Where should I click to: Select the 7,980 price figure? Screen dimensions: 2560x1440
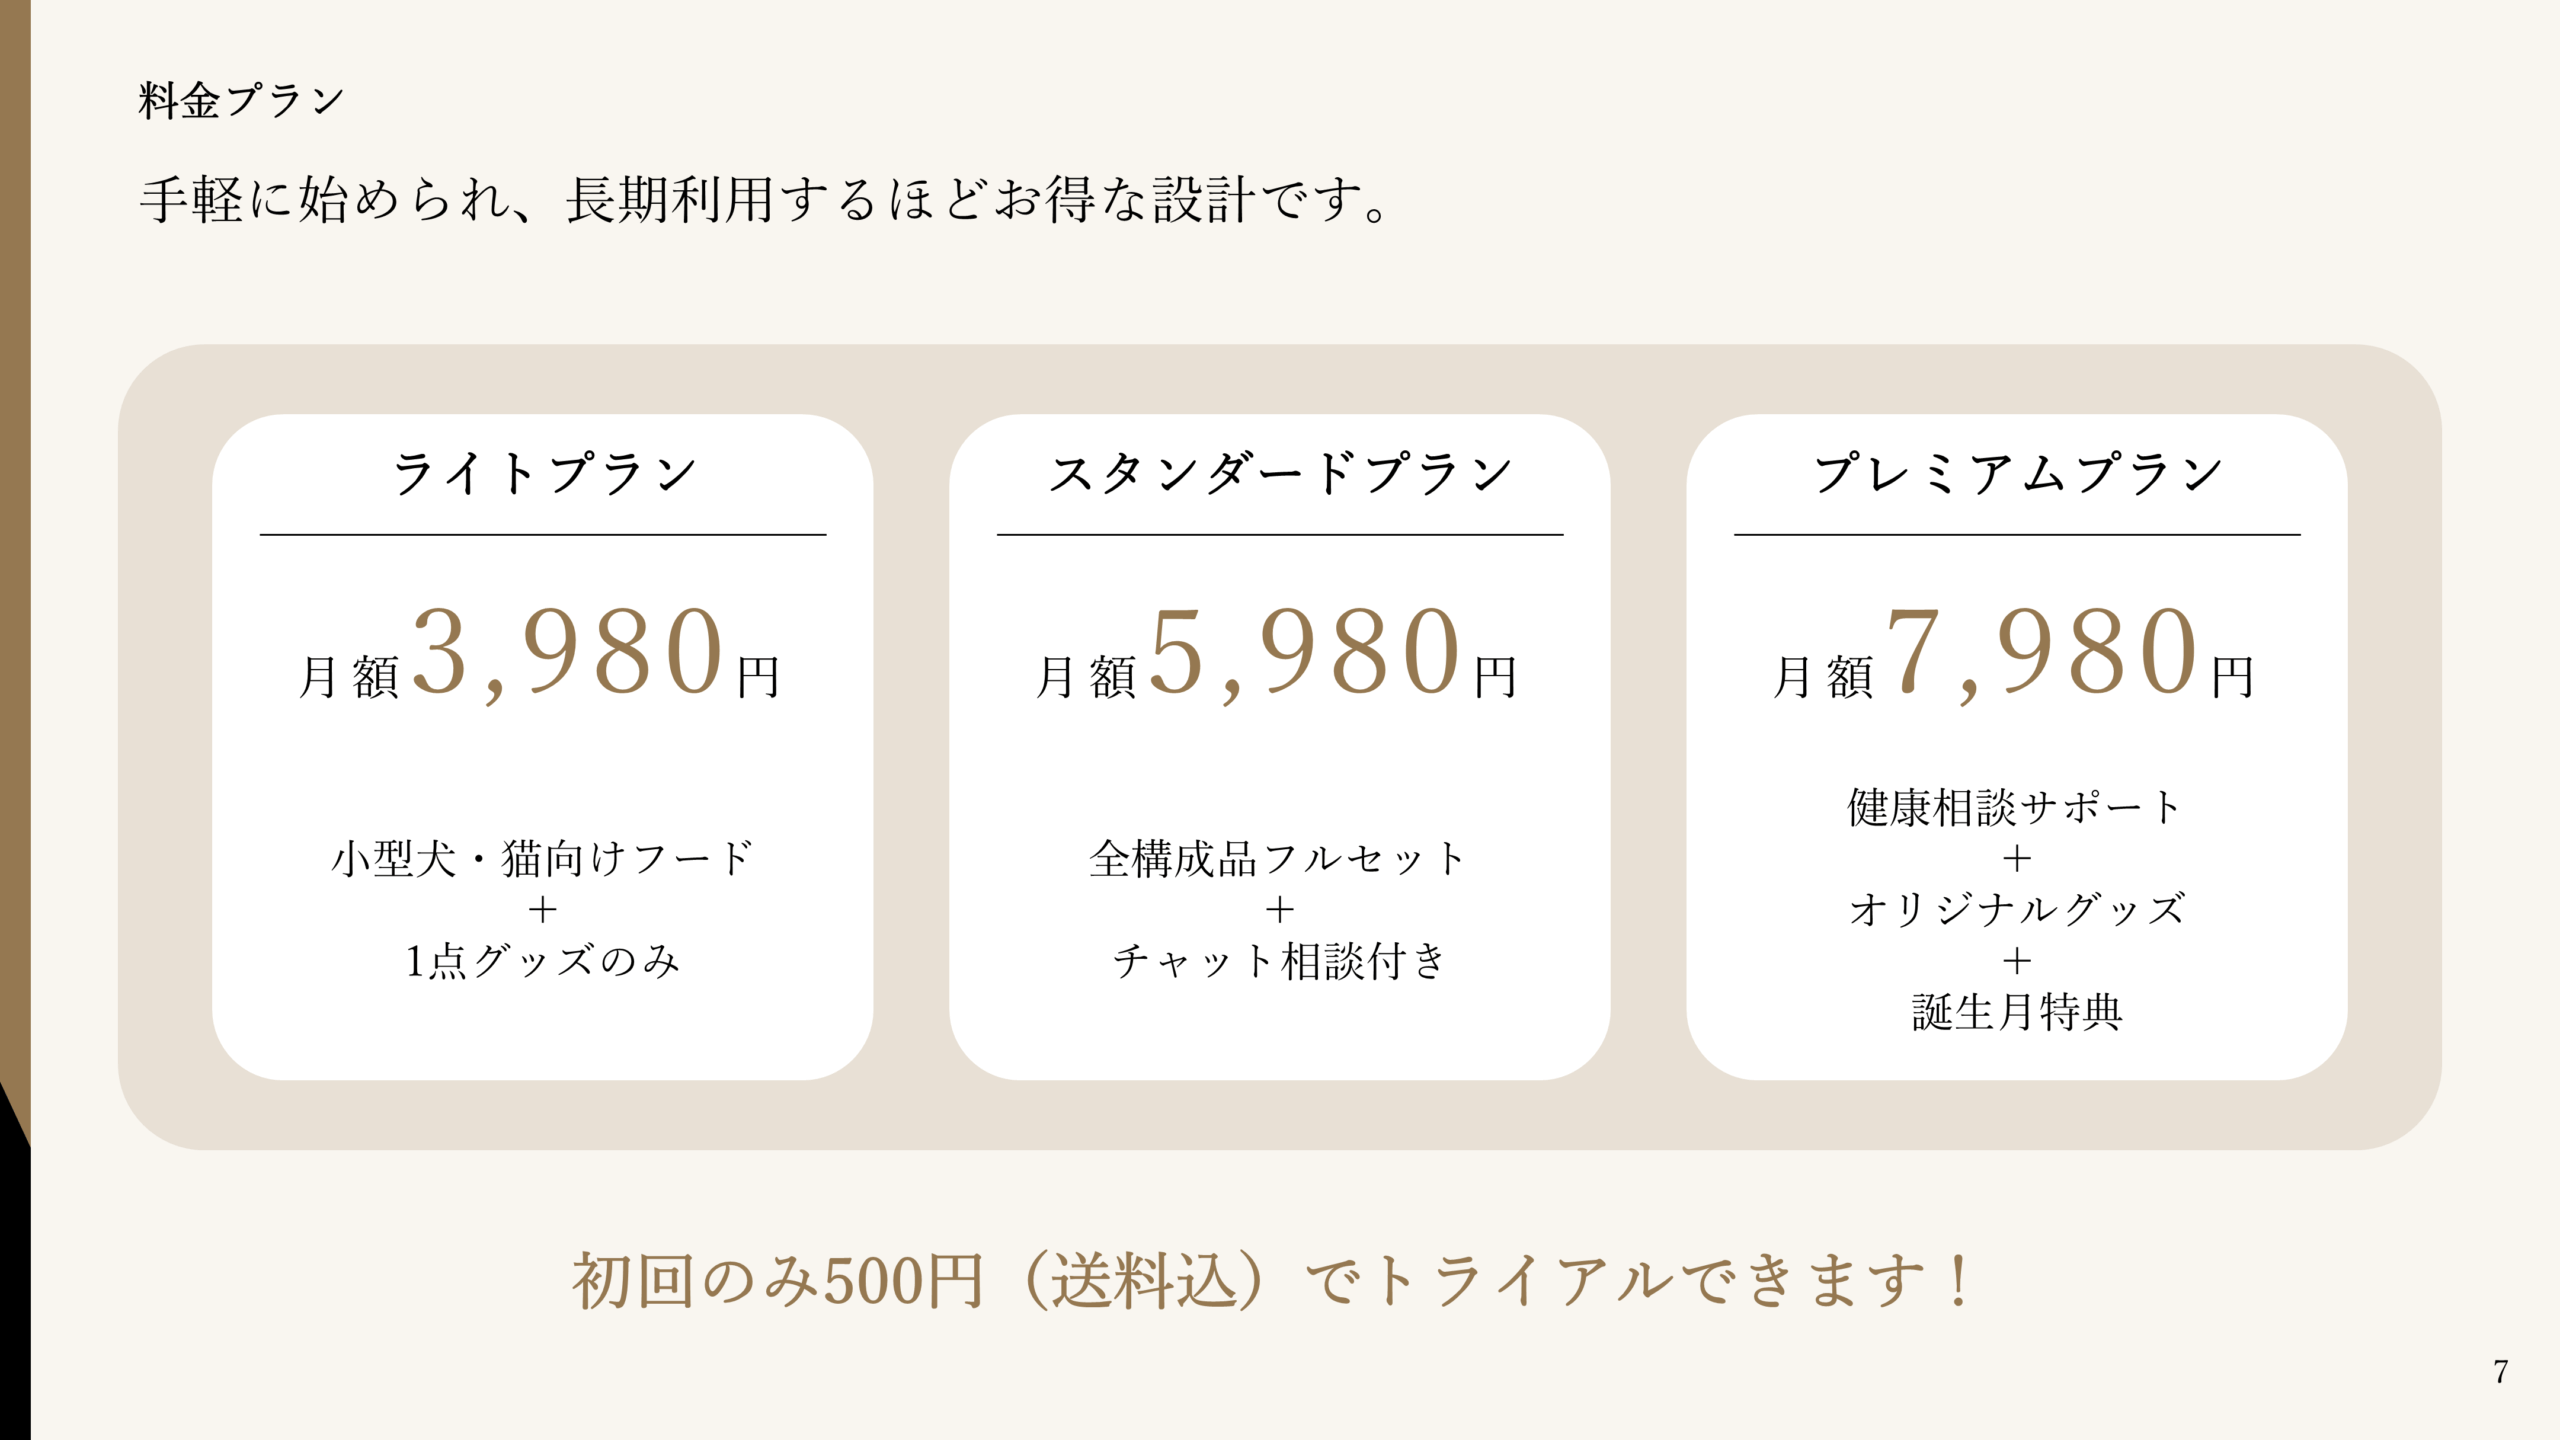(x=2042, y=653)
